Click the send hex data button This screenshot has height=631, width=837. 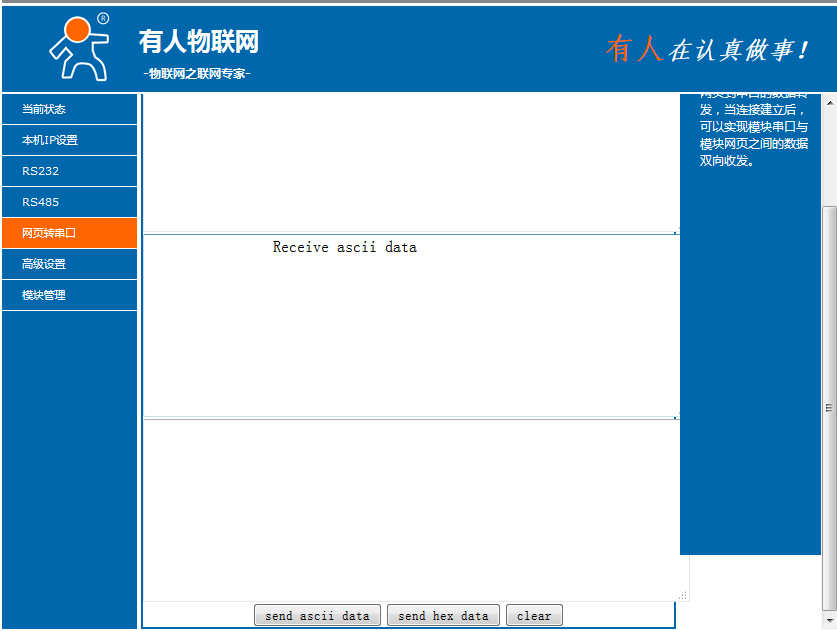(x=443, y=616)
